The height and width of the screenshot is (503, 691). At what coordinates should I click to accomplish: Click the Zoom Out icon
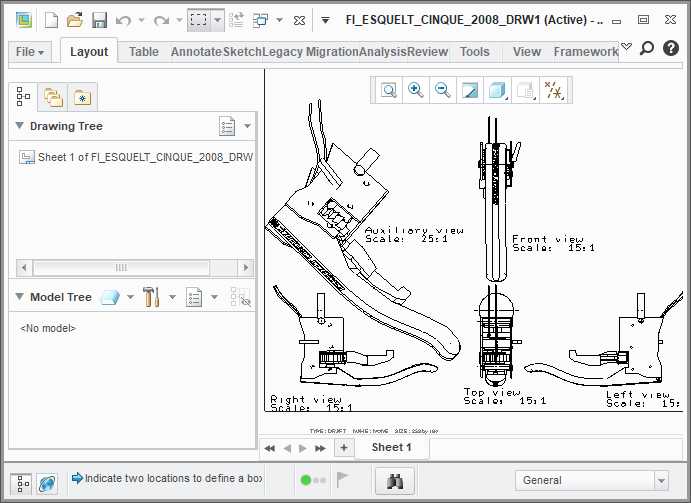point(442,90)
